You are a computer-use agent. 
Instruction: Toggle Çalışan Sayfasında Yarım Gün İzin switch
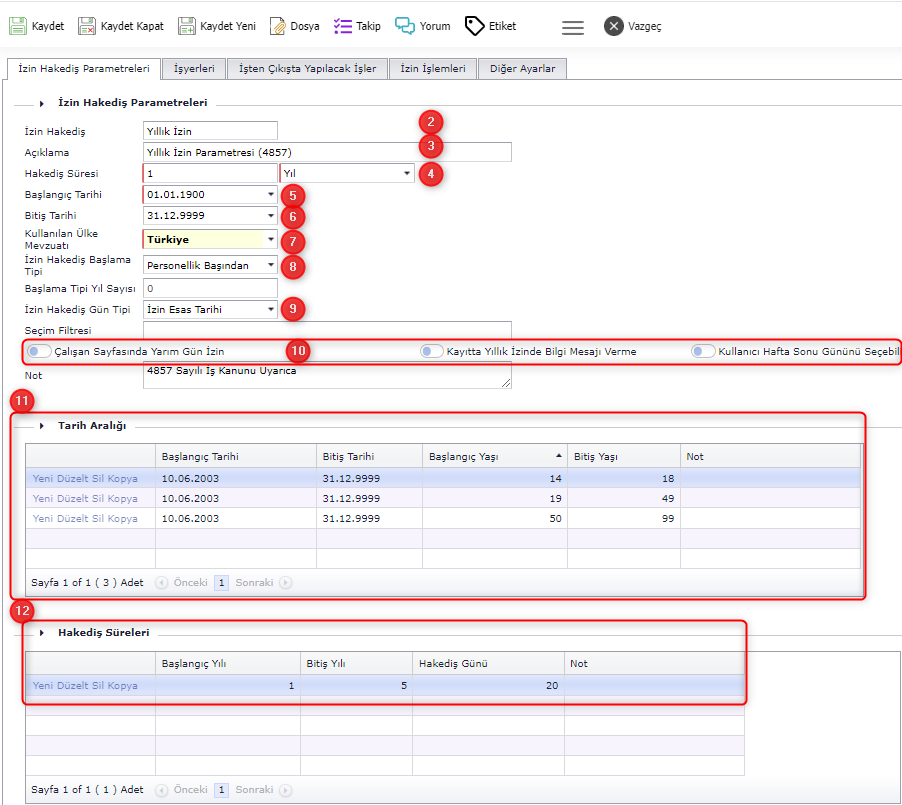pos(39,351)
